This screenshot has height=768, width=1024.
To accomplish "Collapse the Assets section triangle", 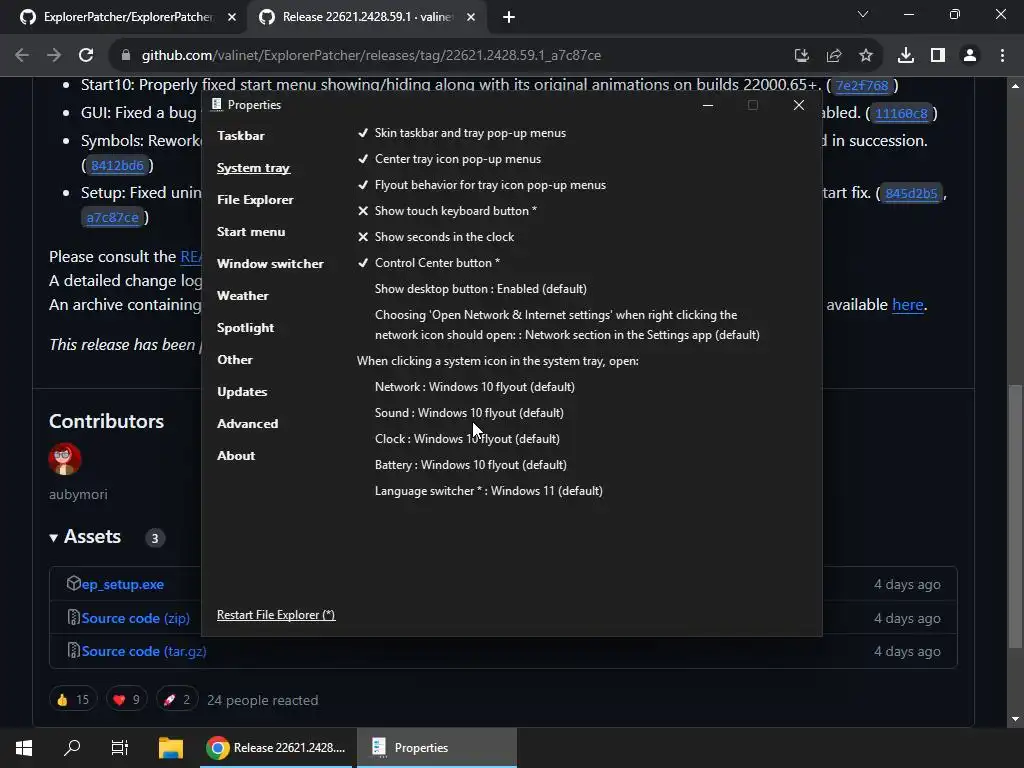I will pyautogui.click(x=54, y=538).
